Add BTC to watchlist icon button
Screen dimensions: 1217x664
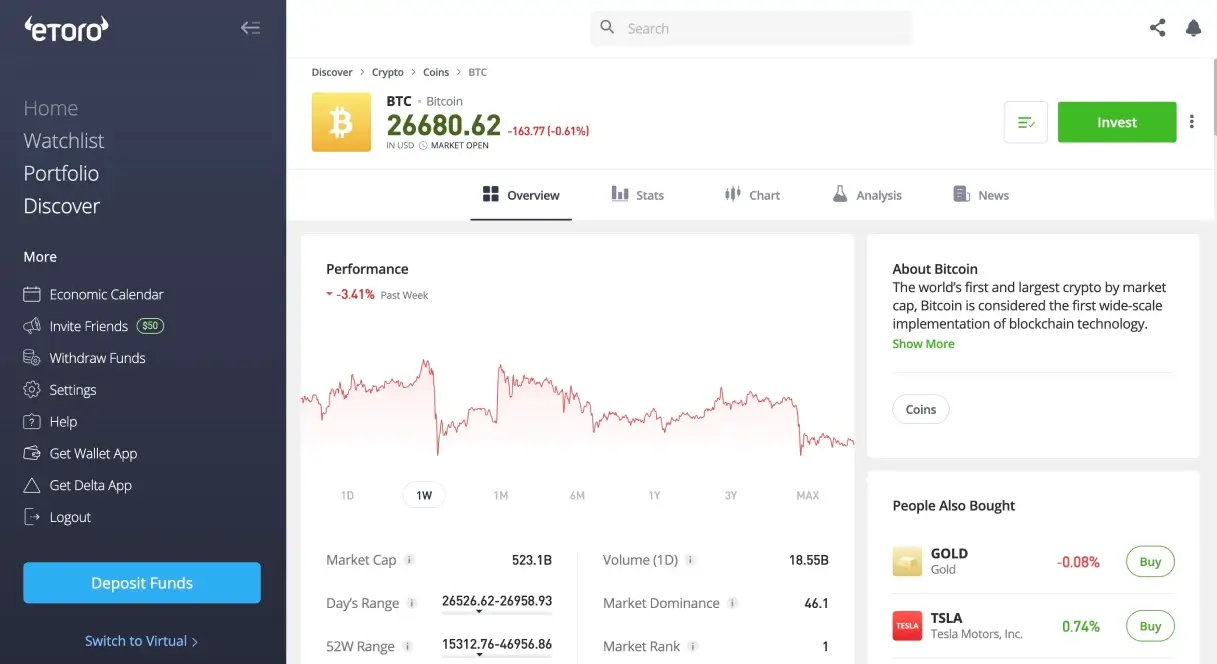coord(1025,122)
